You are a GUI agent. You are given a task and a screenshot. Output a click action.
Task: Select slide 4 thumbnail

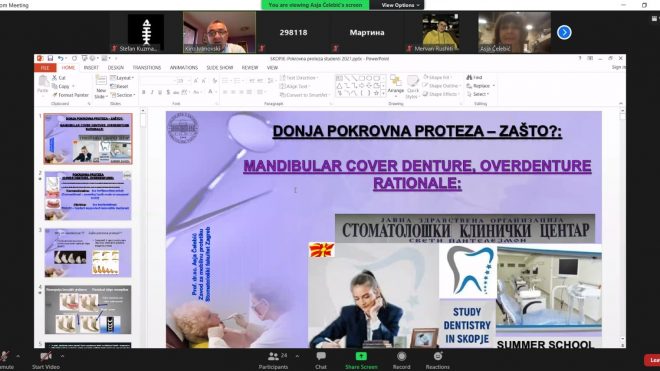point(88,310)
